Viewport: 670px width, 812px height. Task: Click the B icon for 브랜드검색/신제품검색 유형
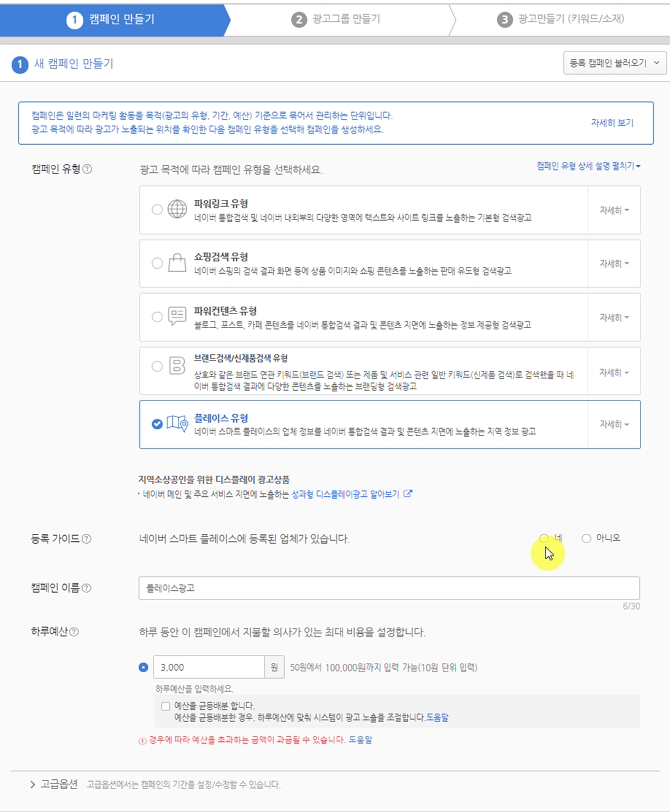tap(177, 366)
